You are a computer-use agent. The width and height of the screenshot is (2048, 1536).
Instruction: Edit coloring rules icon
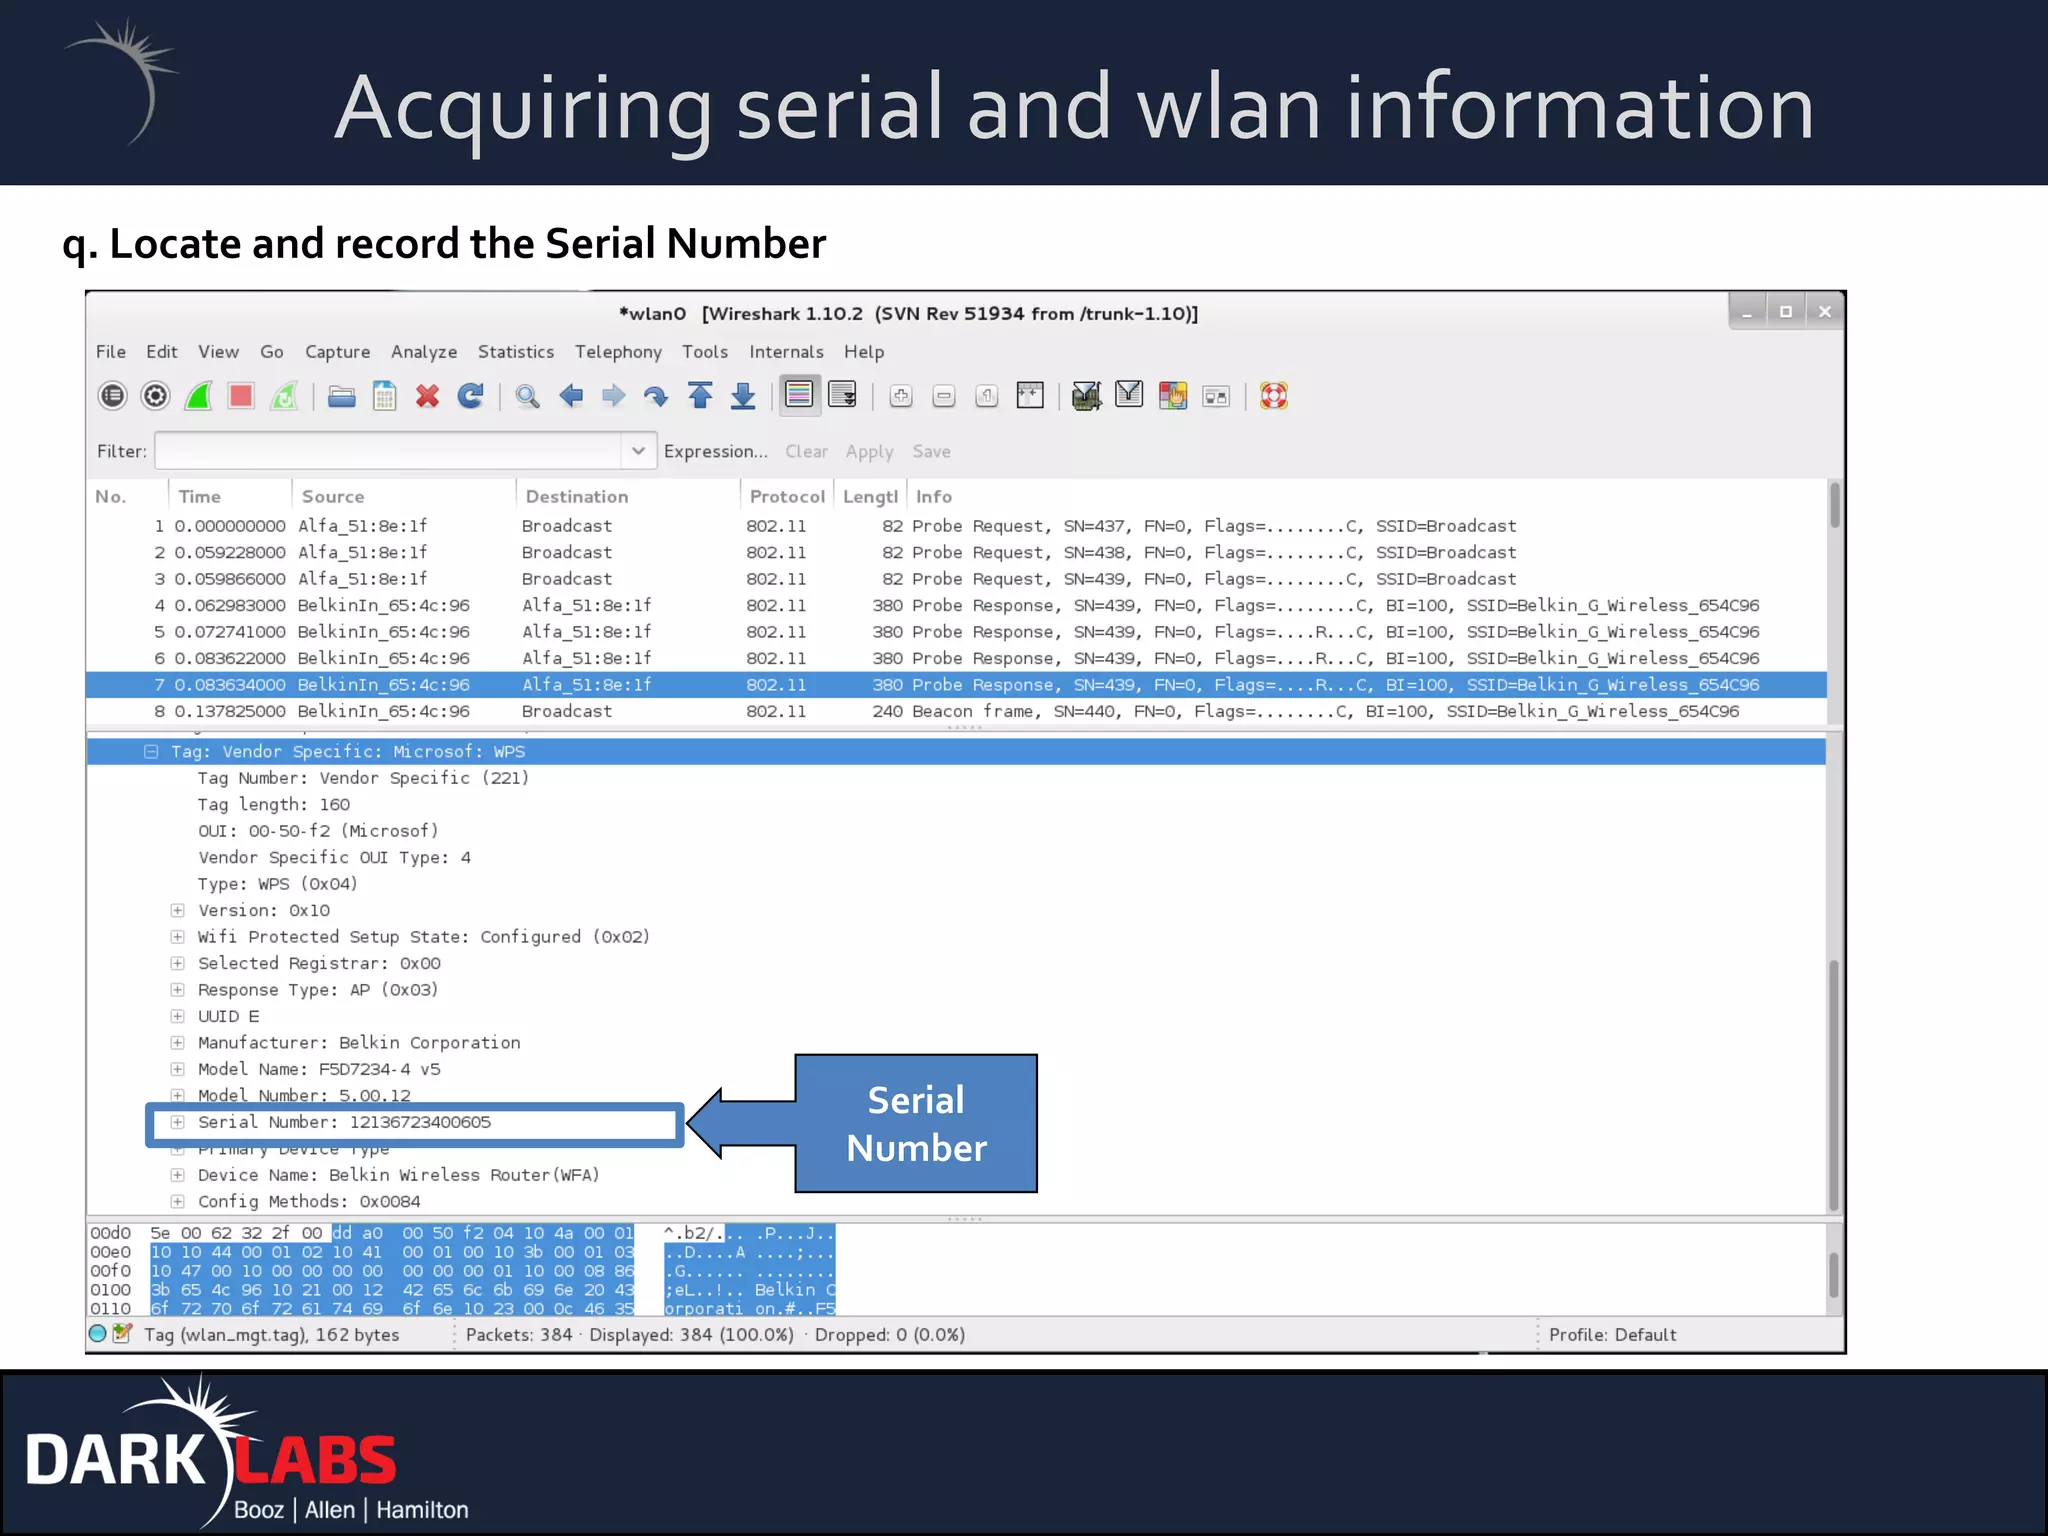(x=1173, y=396)
